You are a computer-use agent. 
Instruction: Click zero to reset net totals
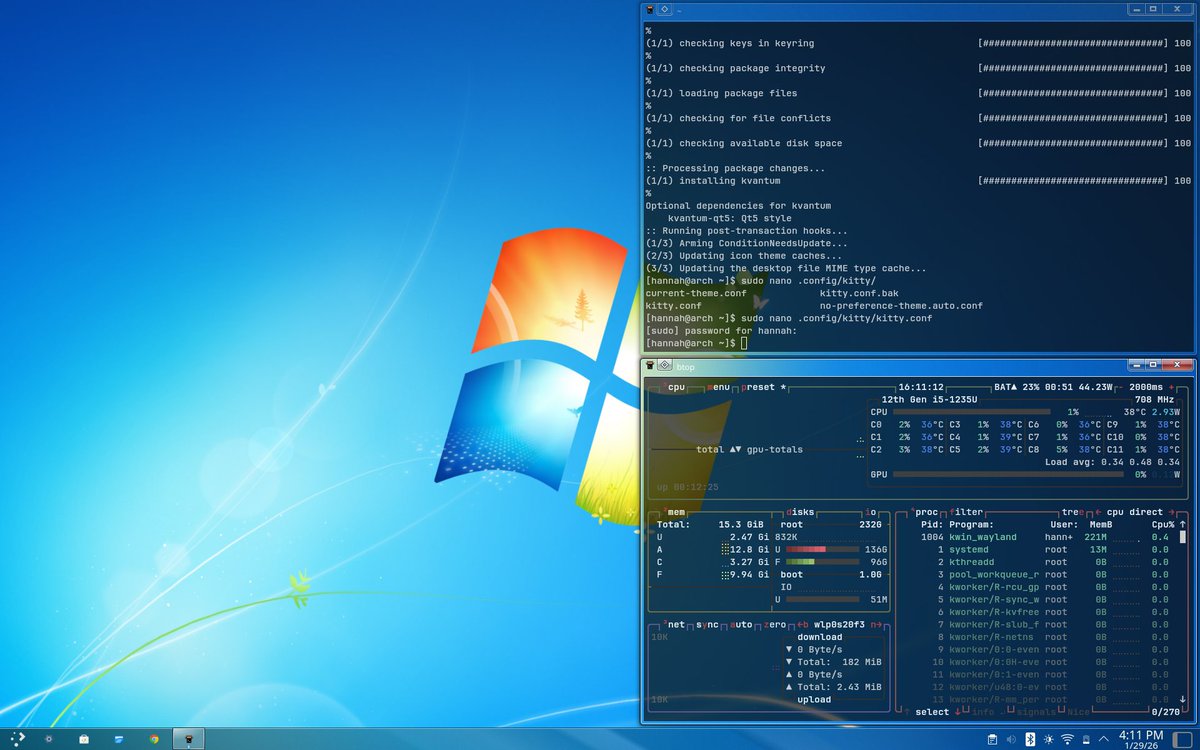(775, 624)
